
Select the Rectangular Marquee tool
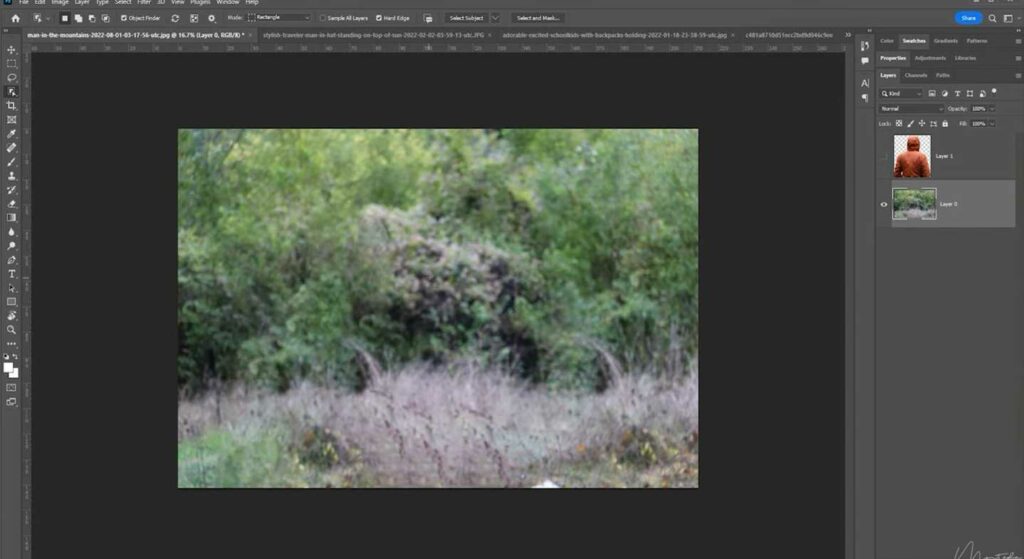11,63
